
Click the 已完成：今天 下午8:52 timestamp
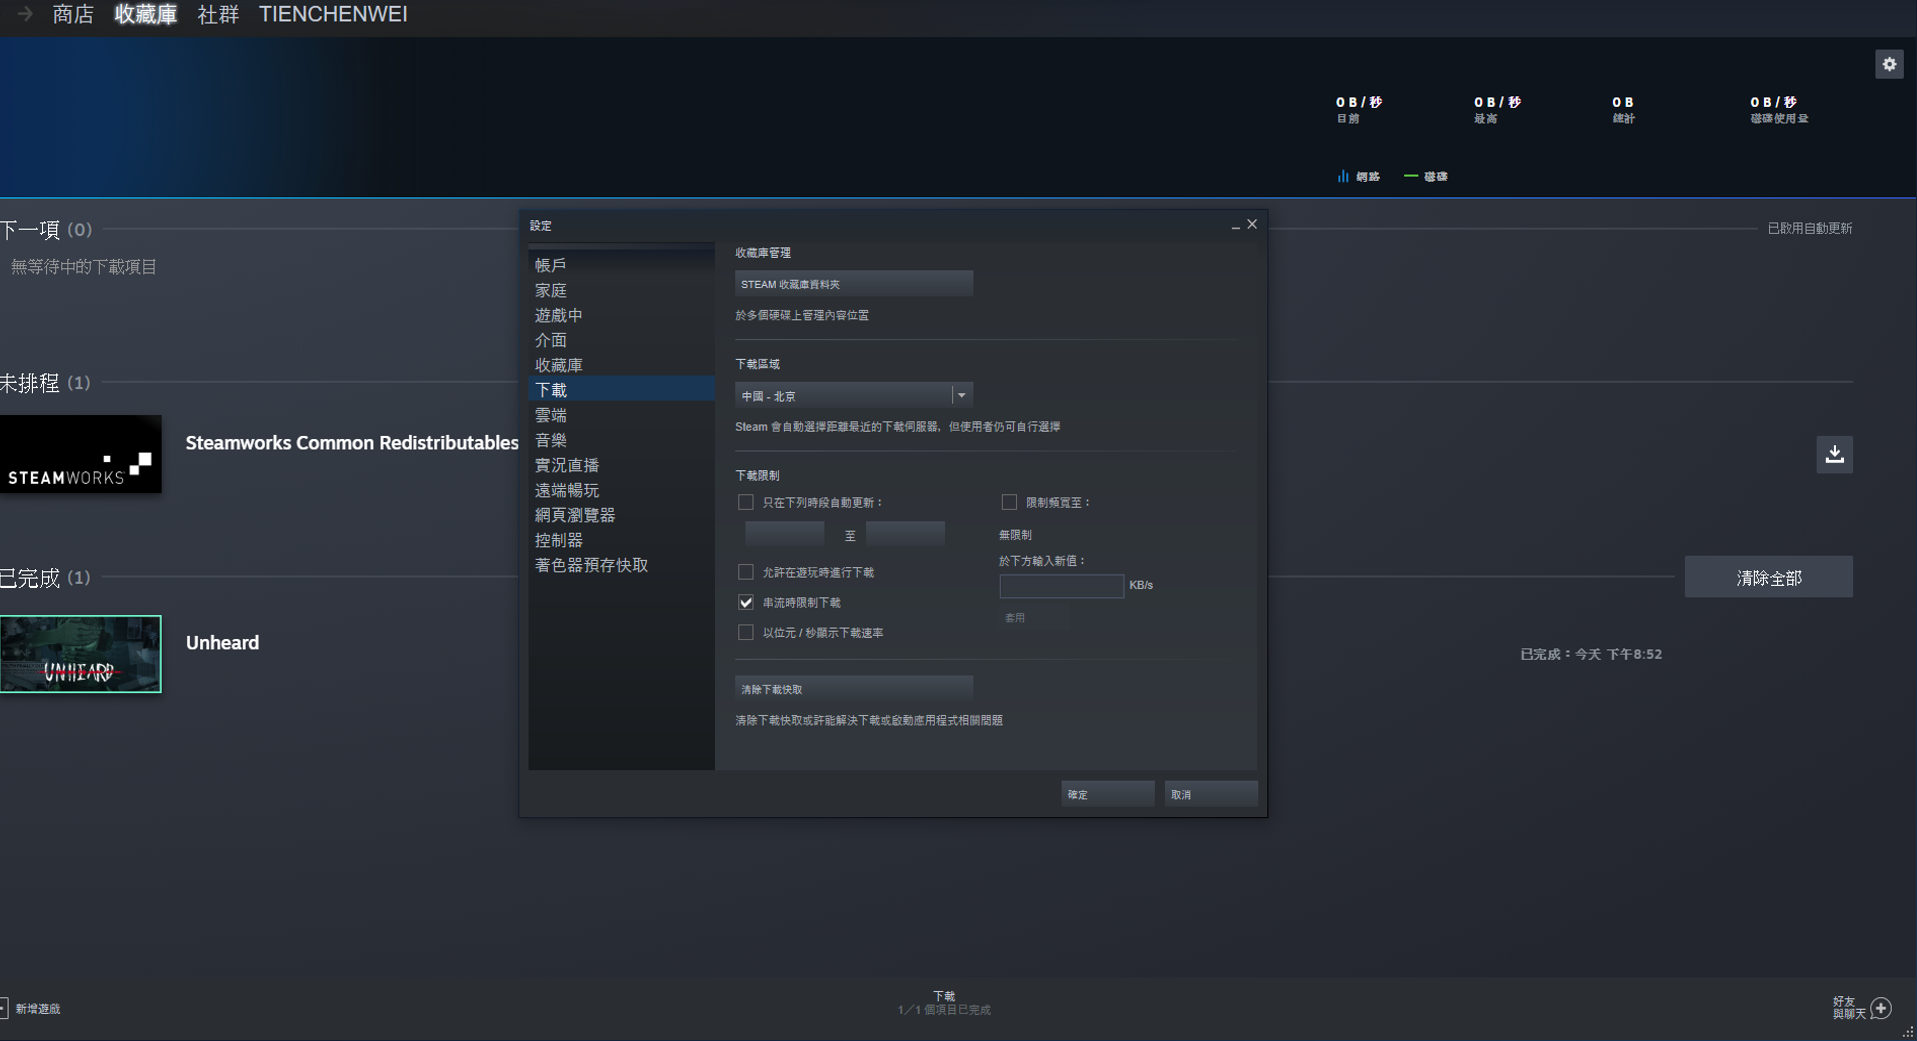coord(1591,654)
